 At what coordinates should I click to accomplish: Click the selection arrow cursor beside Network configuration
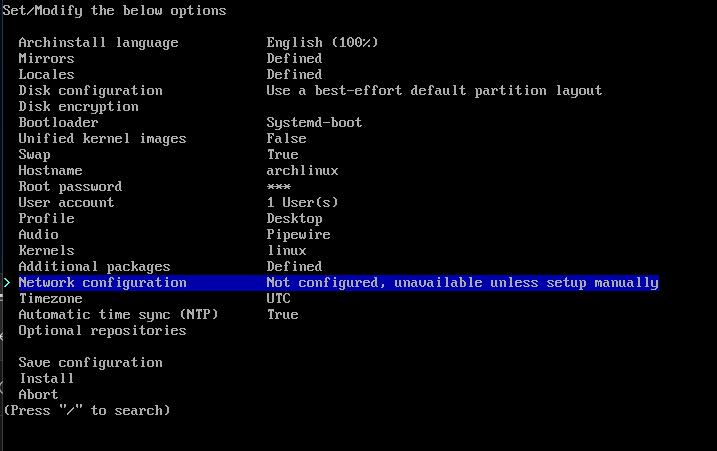(7, 283)
